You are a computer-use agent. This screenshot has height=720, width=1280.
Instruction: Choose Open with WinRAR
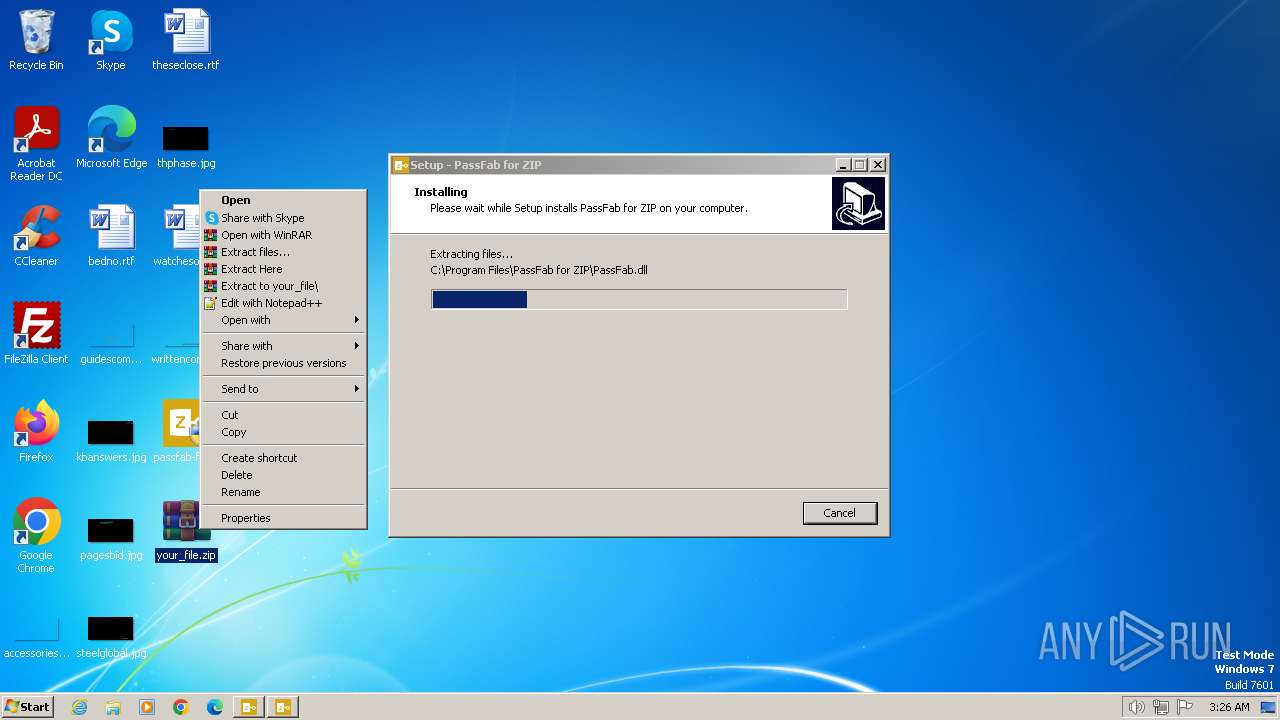[284, 235]
